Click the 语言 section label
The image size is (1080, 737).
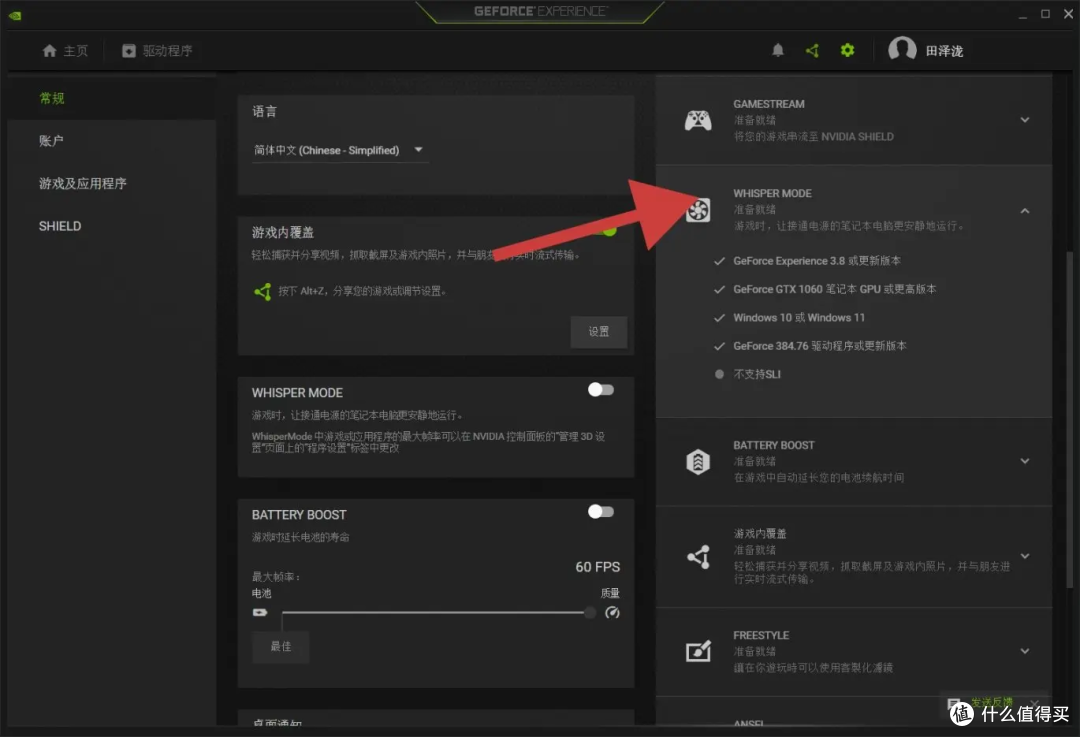(x=264, y=112)
